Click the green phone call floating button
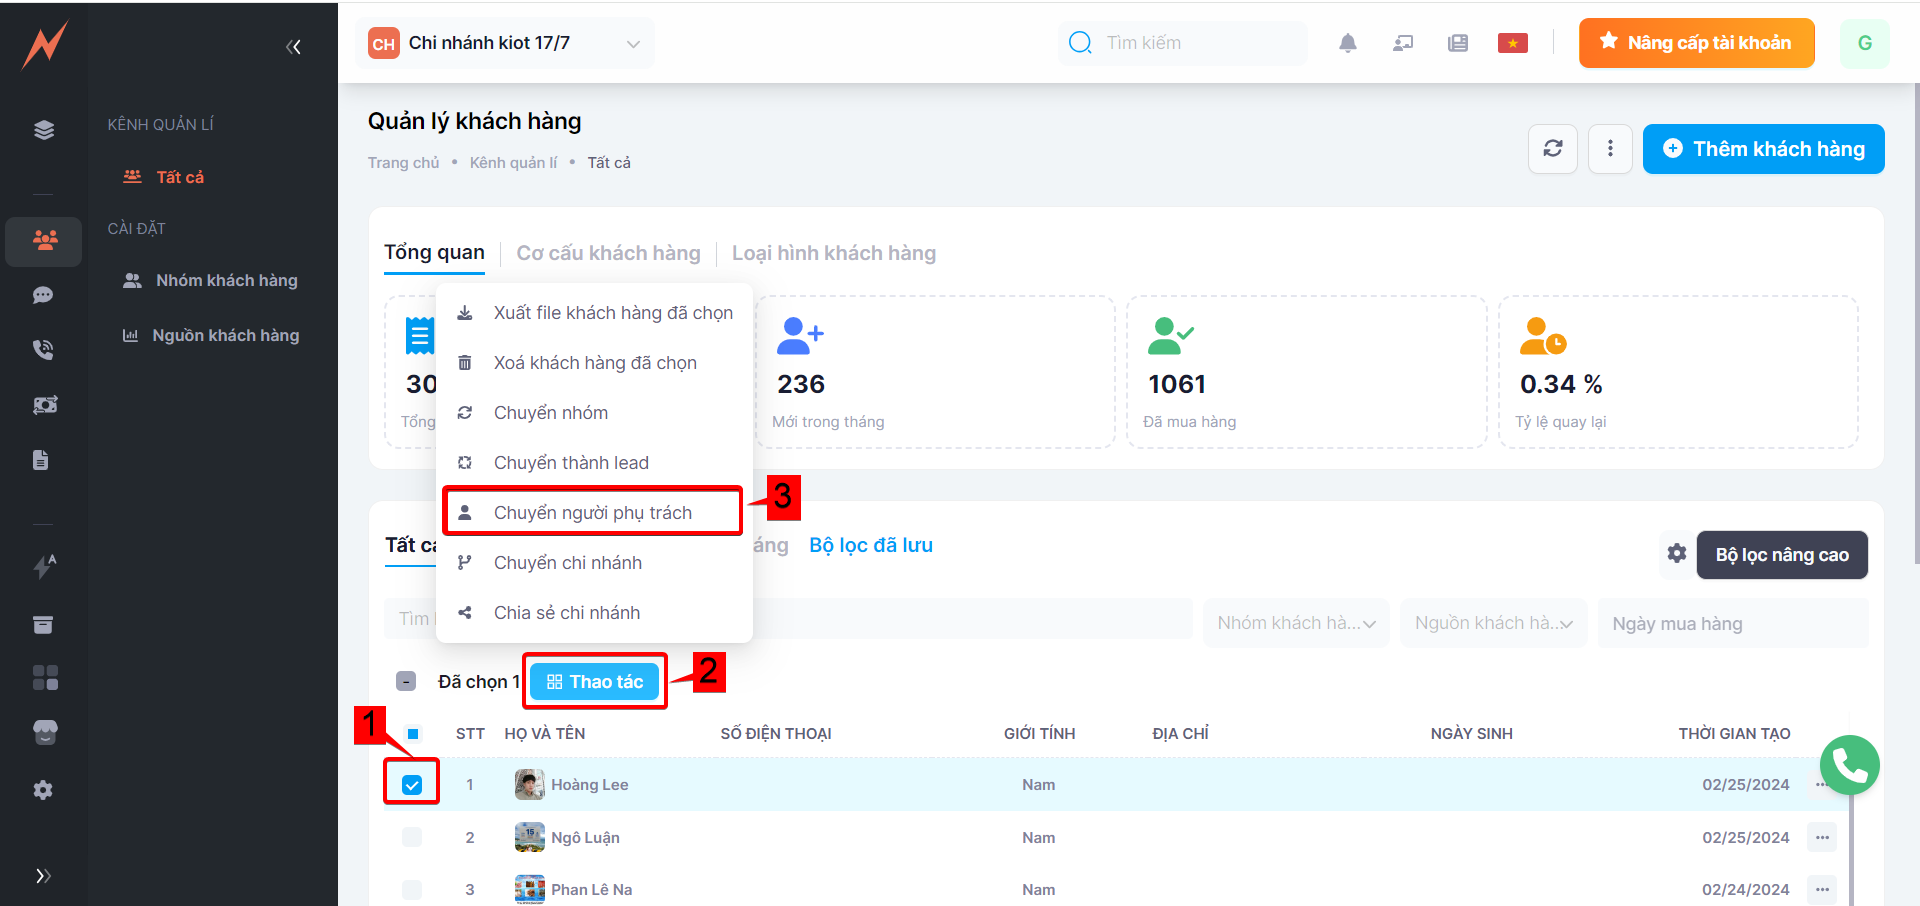The width and height of the screenshot is (1920, 906). 1849,765
